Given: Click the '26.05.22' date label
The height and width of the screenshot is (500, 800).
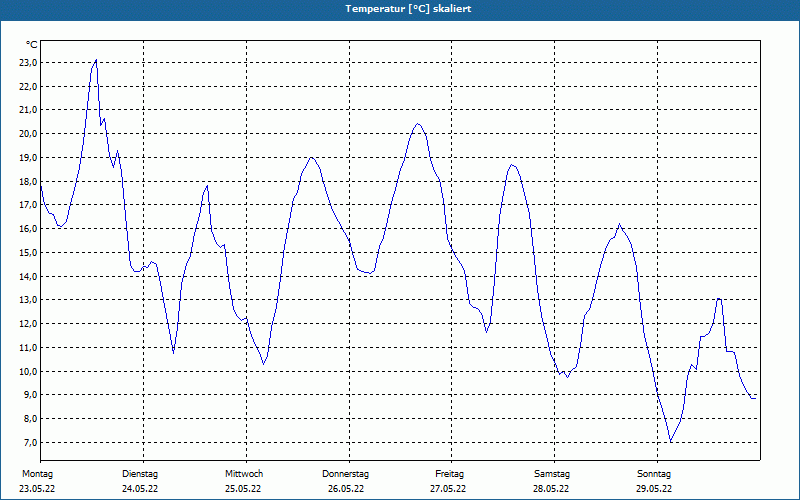Looking at the screenshot, I should [346, 489].
